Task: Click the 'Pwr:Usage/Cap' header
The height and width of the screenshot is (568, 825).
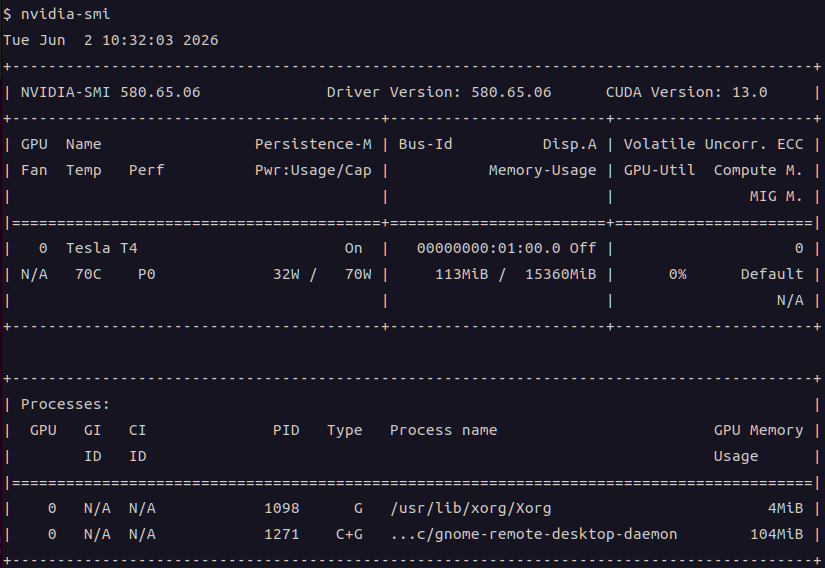Action: tap(313, 170)
